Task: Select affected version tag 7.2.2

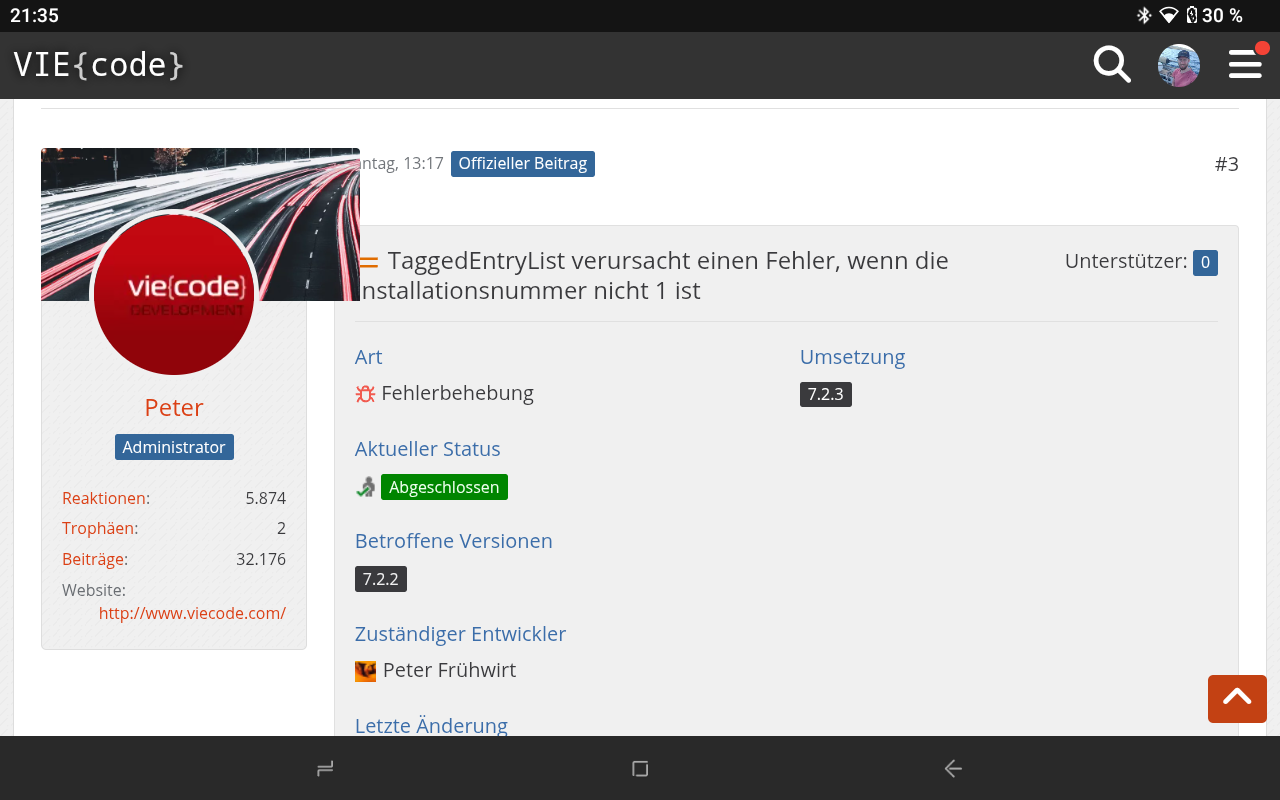Action: (380, 579)
